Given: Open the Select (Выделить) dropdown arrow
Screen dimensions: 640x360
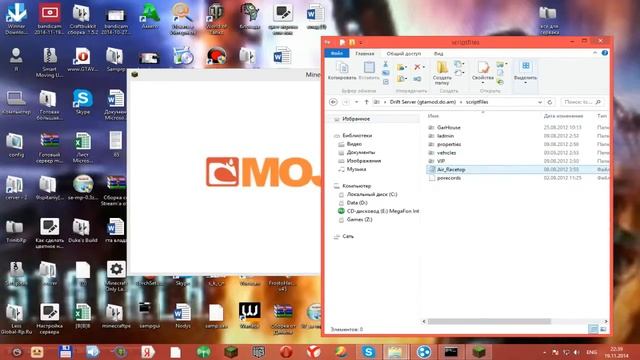Looking at the screenshot, I should coord(525,83).
